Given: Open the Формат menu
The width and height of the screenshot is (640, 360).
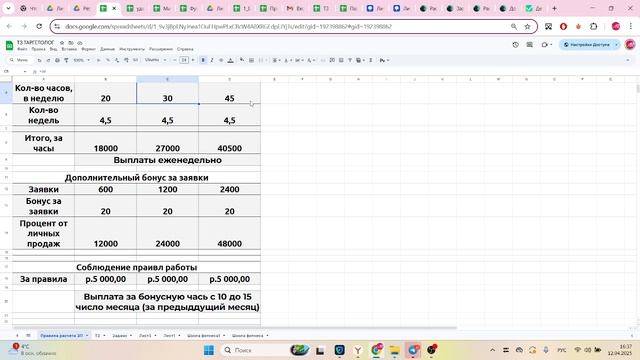Looking at the screenshot, I should [88, 49].
